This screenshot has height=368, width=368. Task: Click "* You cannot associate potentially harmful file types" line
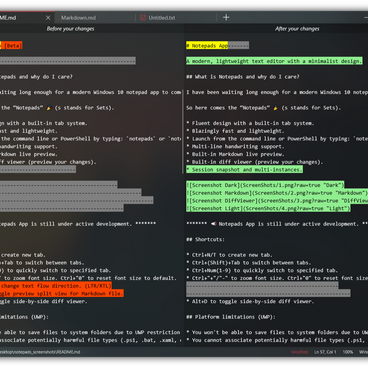(277, 340)
